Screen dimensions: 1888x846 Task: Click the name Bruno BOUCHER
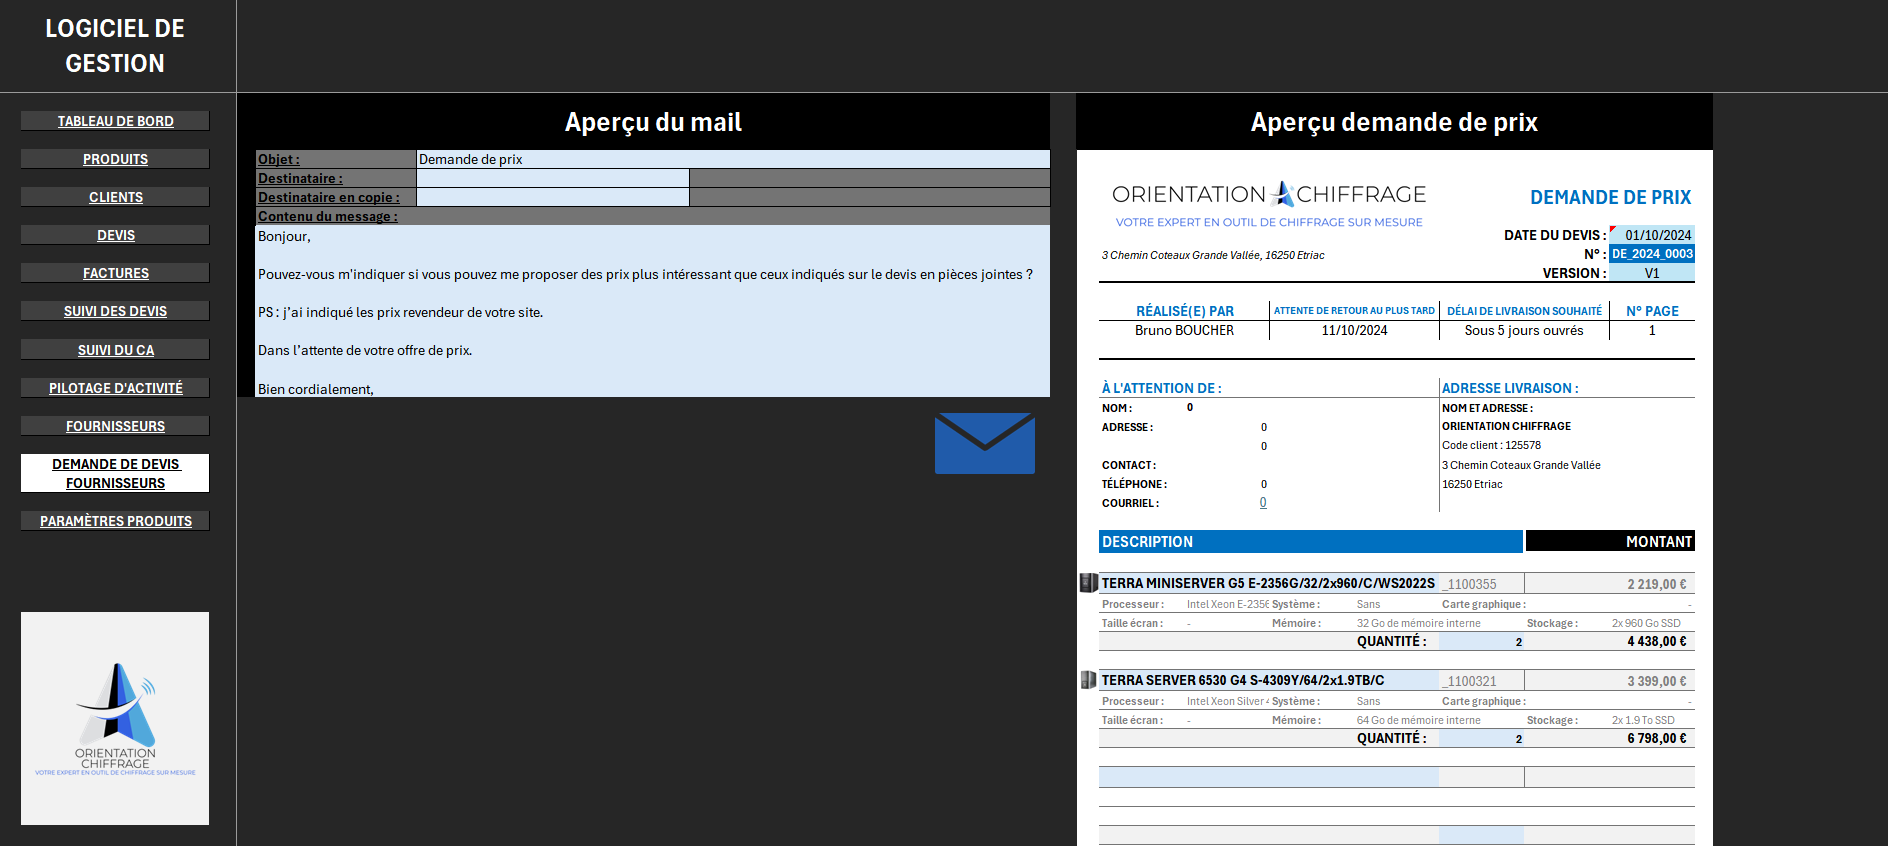pos(1184,330)
